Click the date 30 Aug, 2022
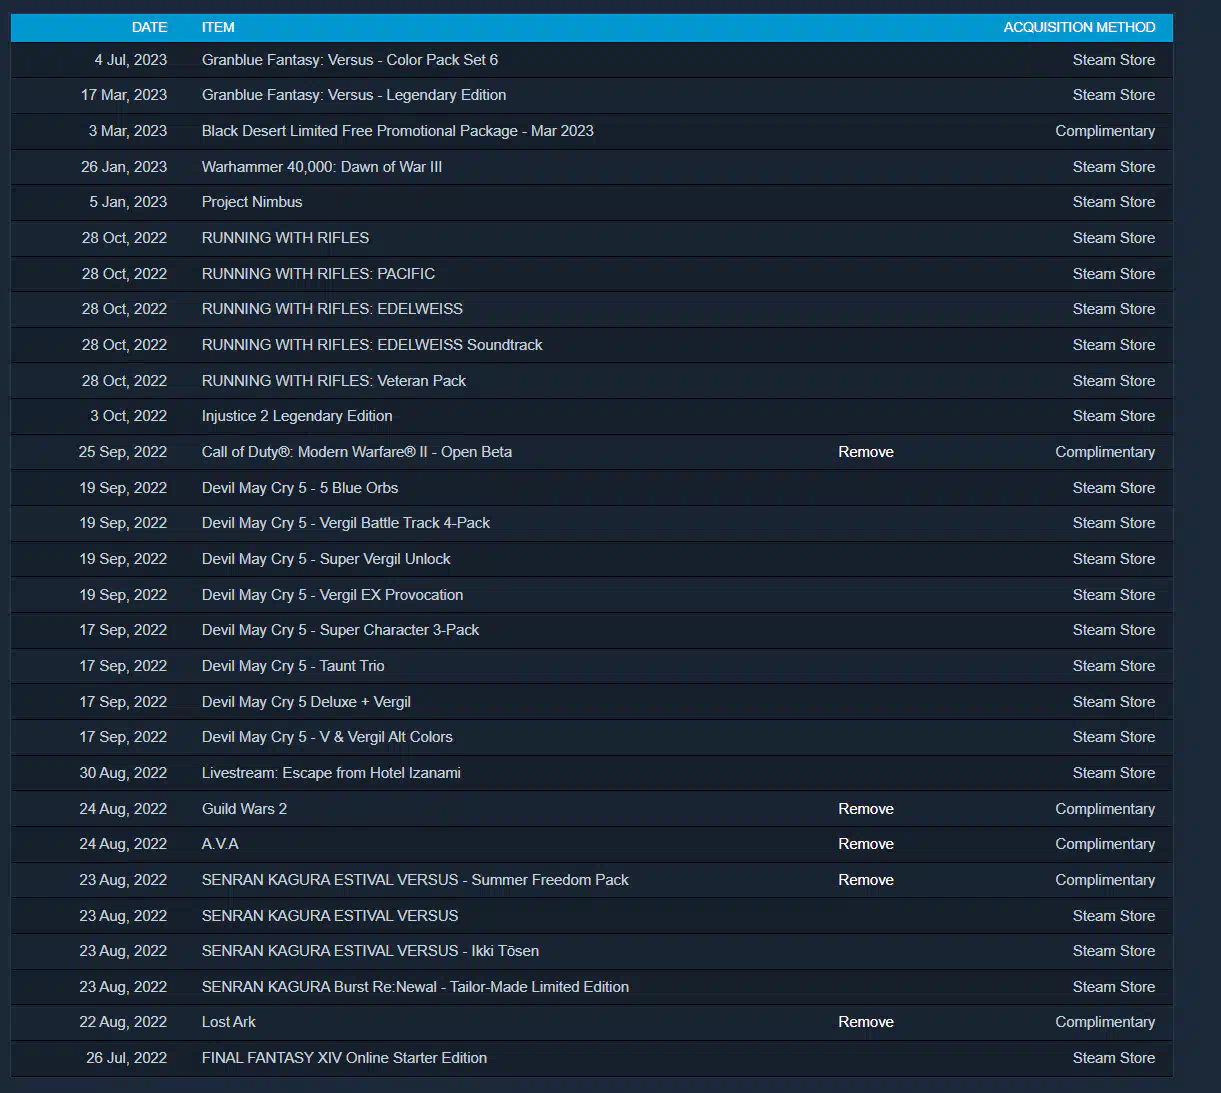1221x1093 pixels. pos(123,773)
